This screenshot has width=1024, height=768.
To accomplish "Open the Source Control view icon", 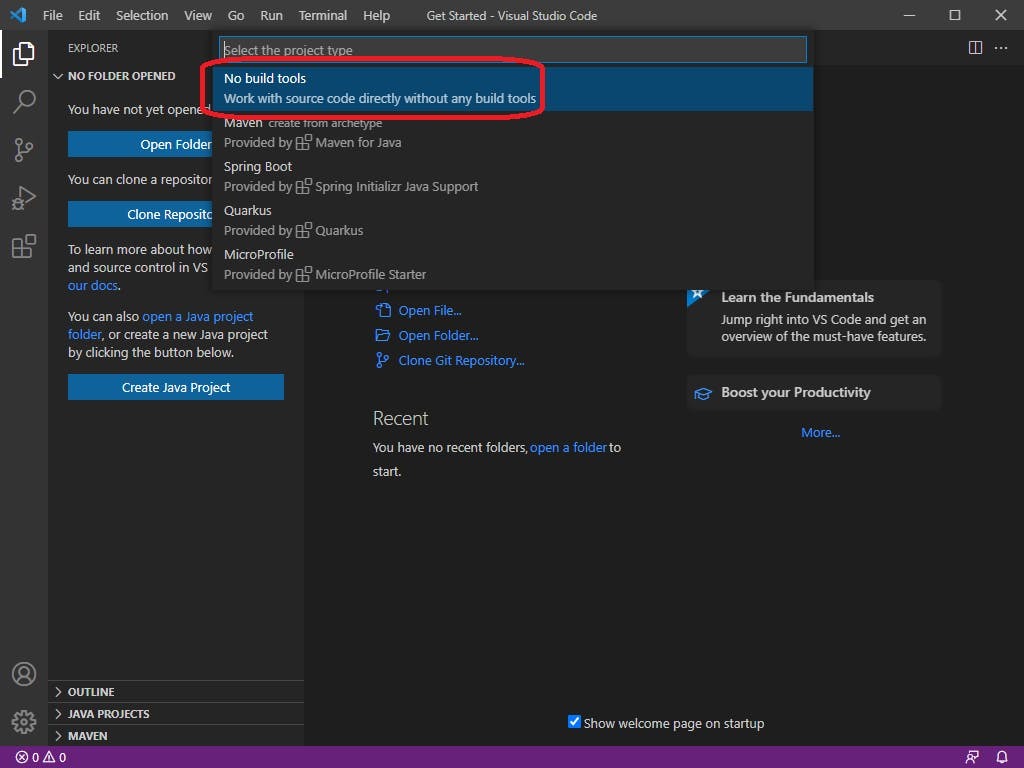I will [24, 150].
